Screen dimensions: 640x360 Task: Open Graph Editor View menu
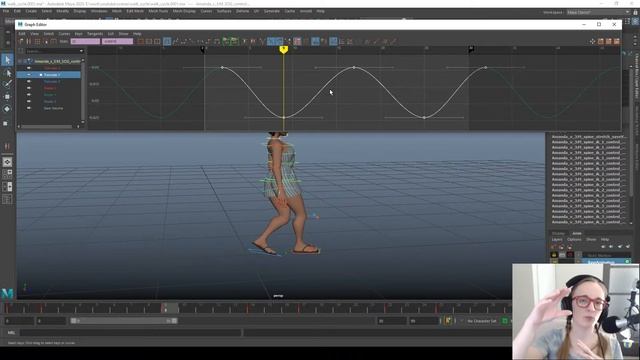coord(35,34)
